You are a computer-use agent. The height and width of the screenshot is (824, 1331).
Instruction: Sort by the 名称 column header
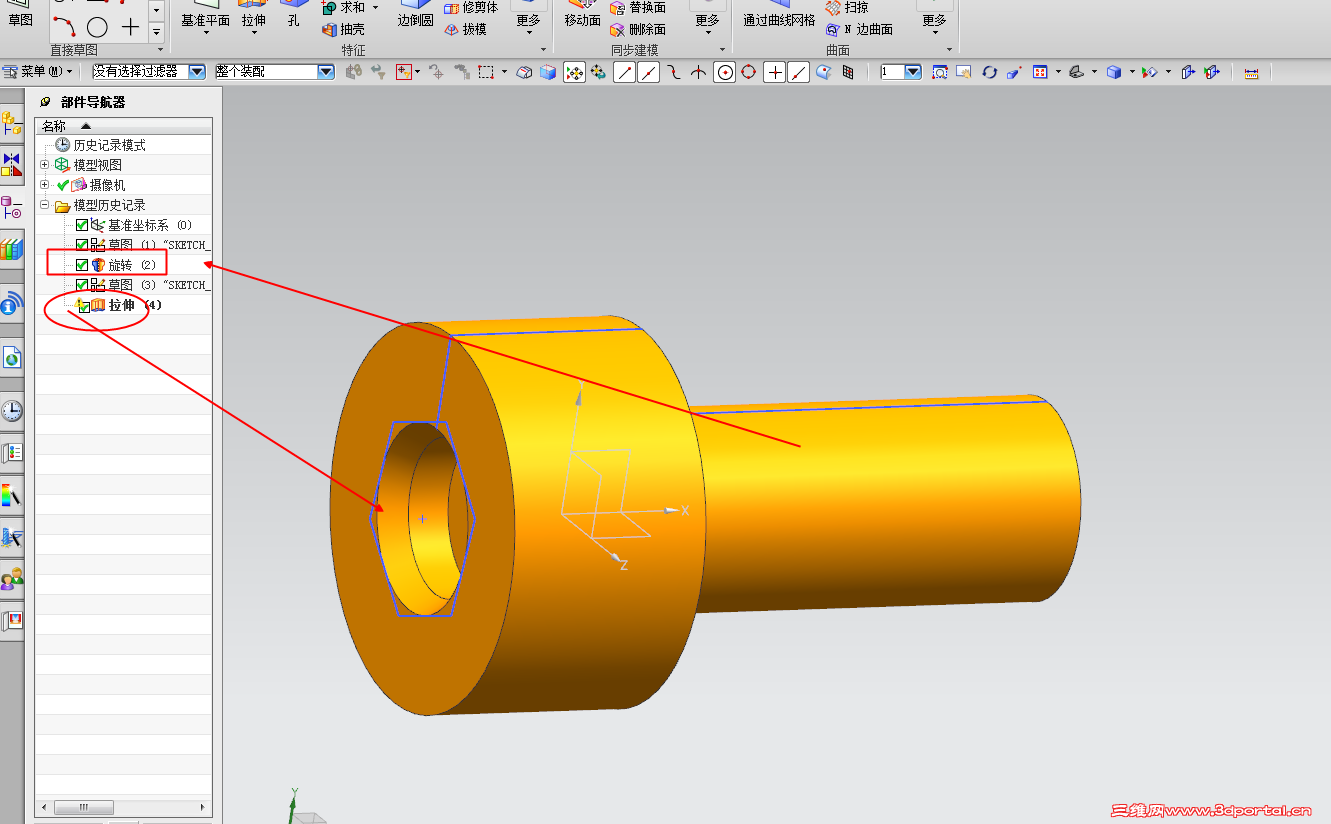coord(123,126)
